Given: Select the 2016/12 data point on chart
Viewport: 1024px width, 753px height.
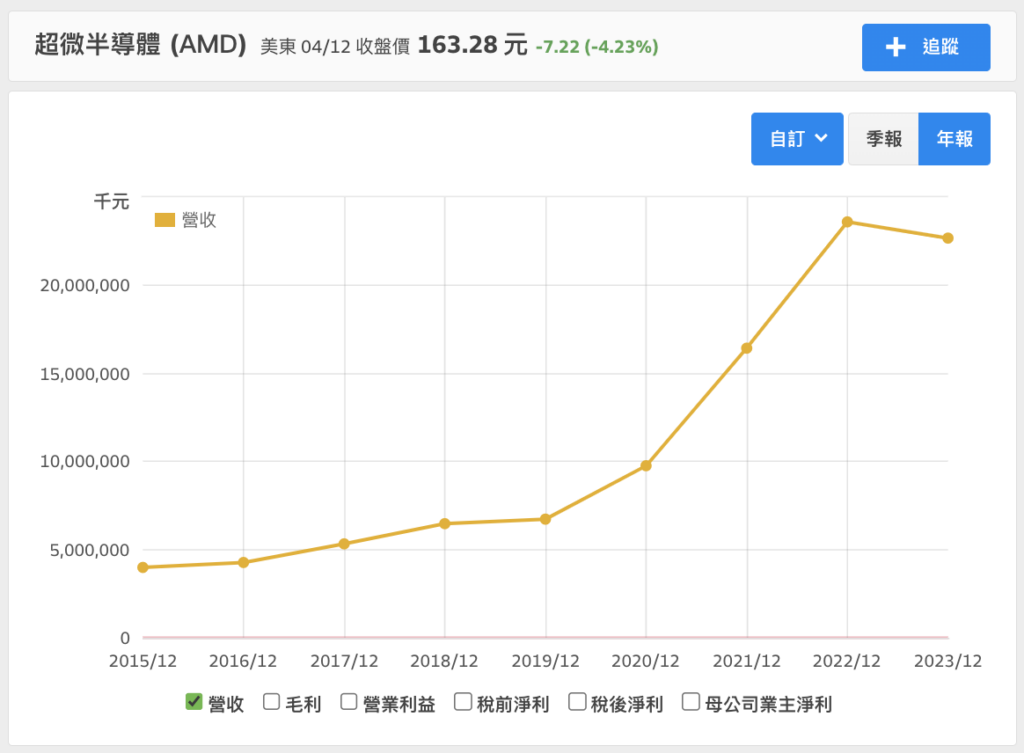Looking at the screenshot, I should point(244,562).
